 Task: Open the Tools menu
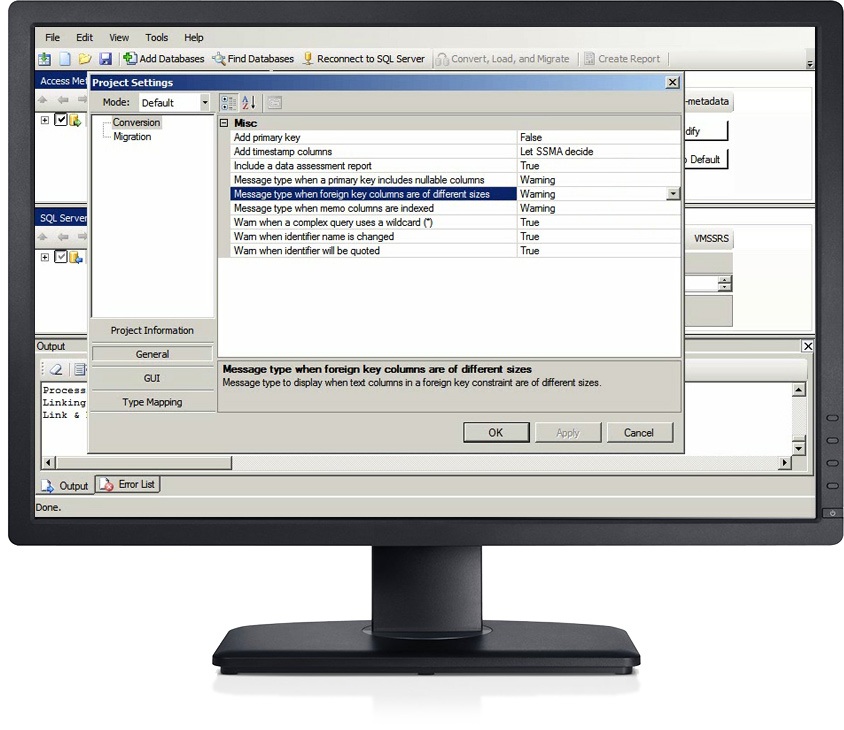pyautogui.click(x=156, y=38)
